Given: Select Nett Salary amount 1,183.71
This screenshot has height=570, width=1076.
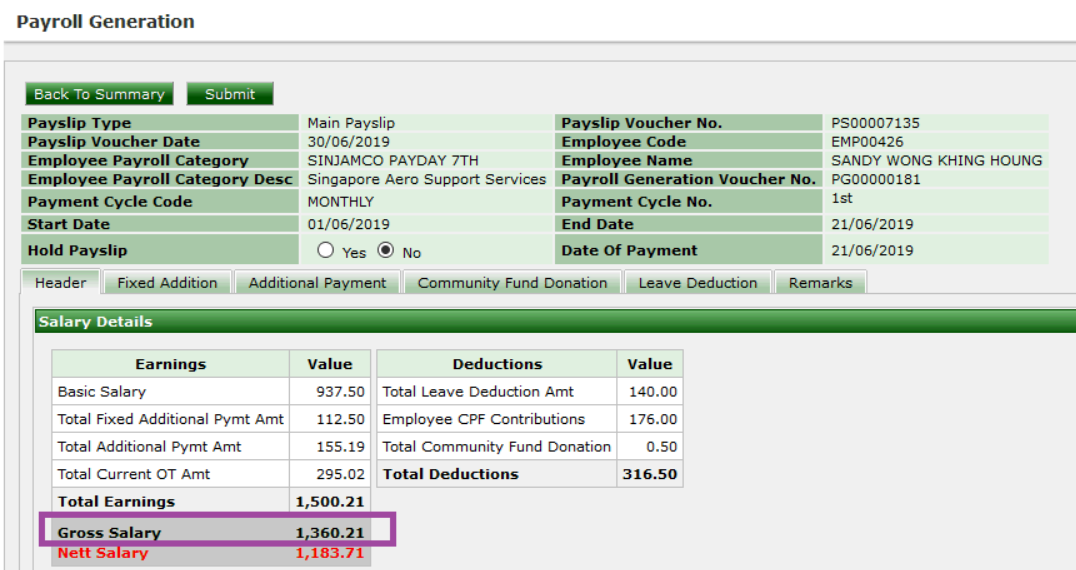Looking at the screenshot, I should coord(329,553).
